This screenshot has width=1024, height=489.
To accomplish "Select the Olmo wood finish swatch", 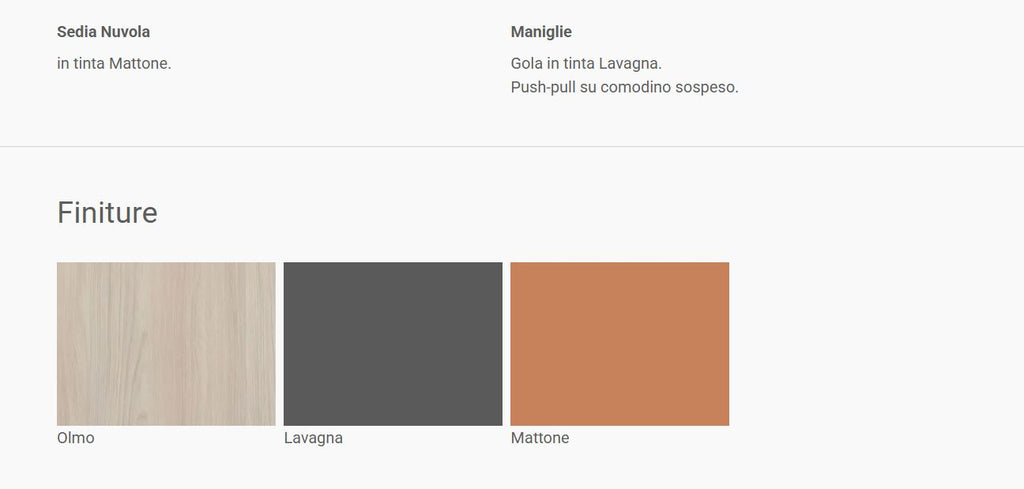I will 166,344.
